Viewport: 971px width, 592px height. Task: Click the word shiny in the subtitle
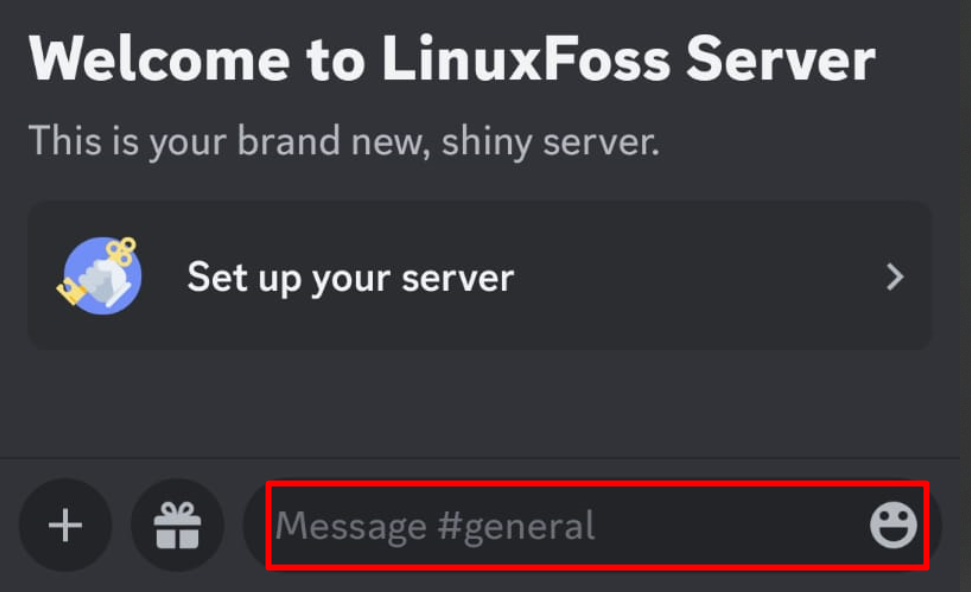tap(487, 142)
